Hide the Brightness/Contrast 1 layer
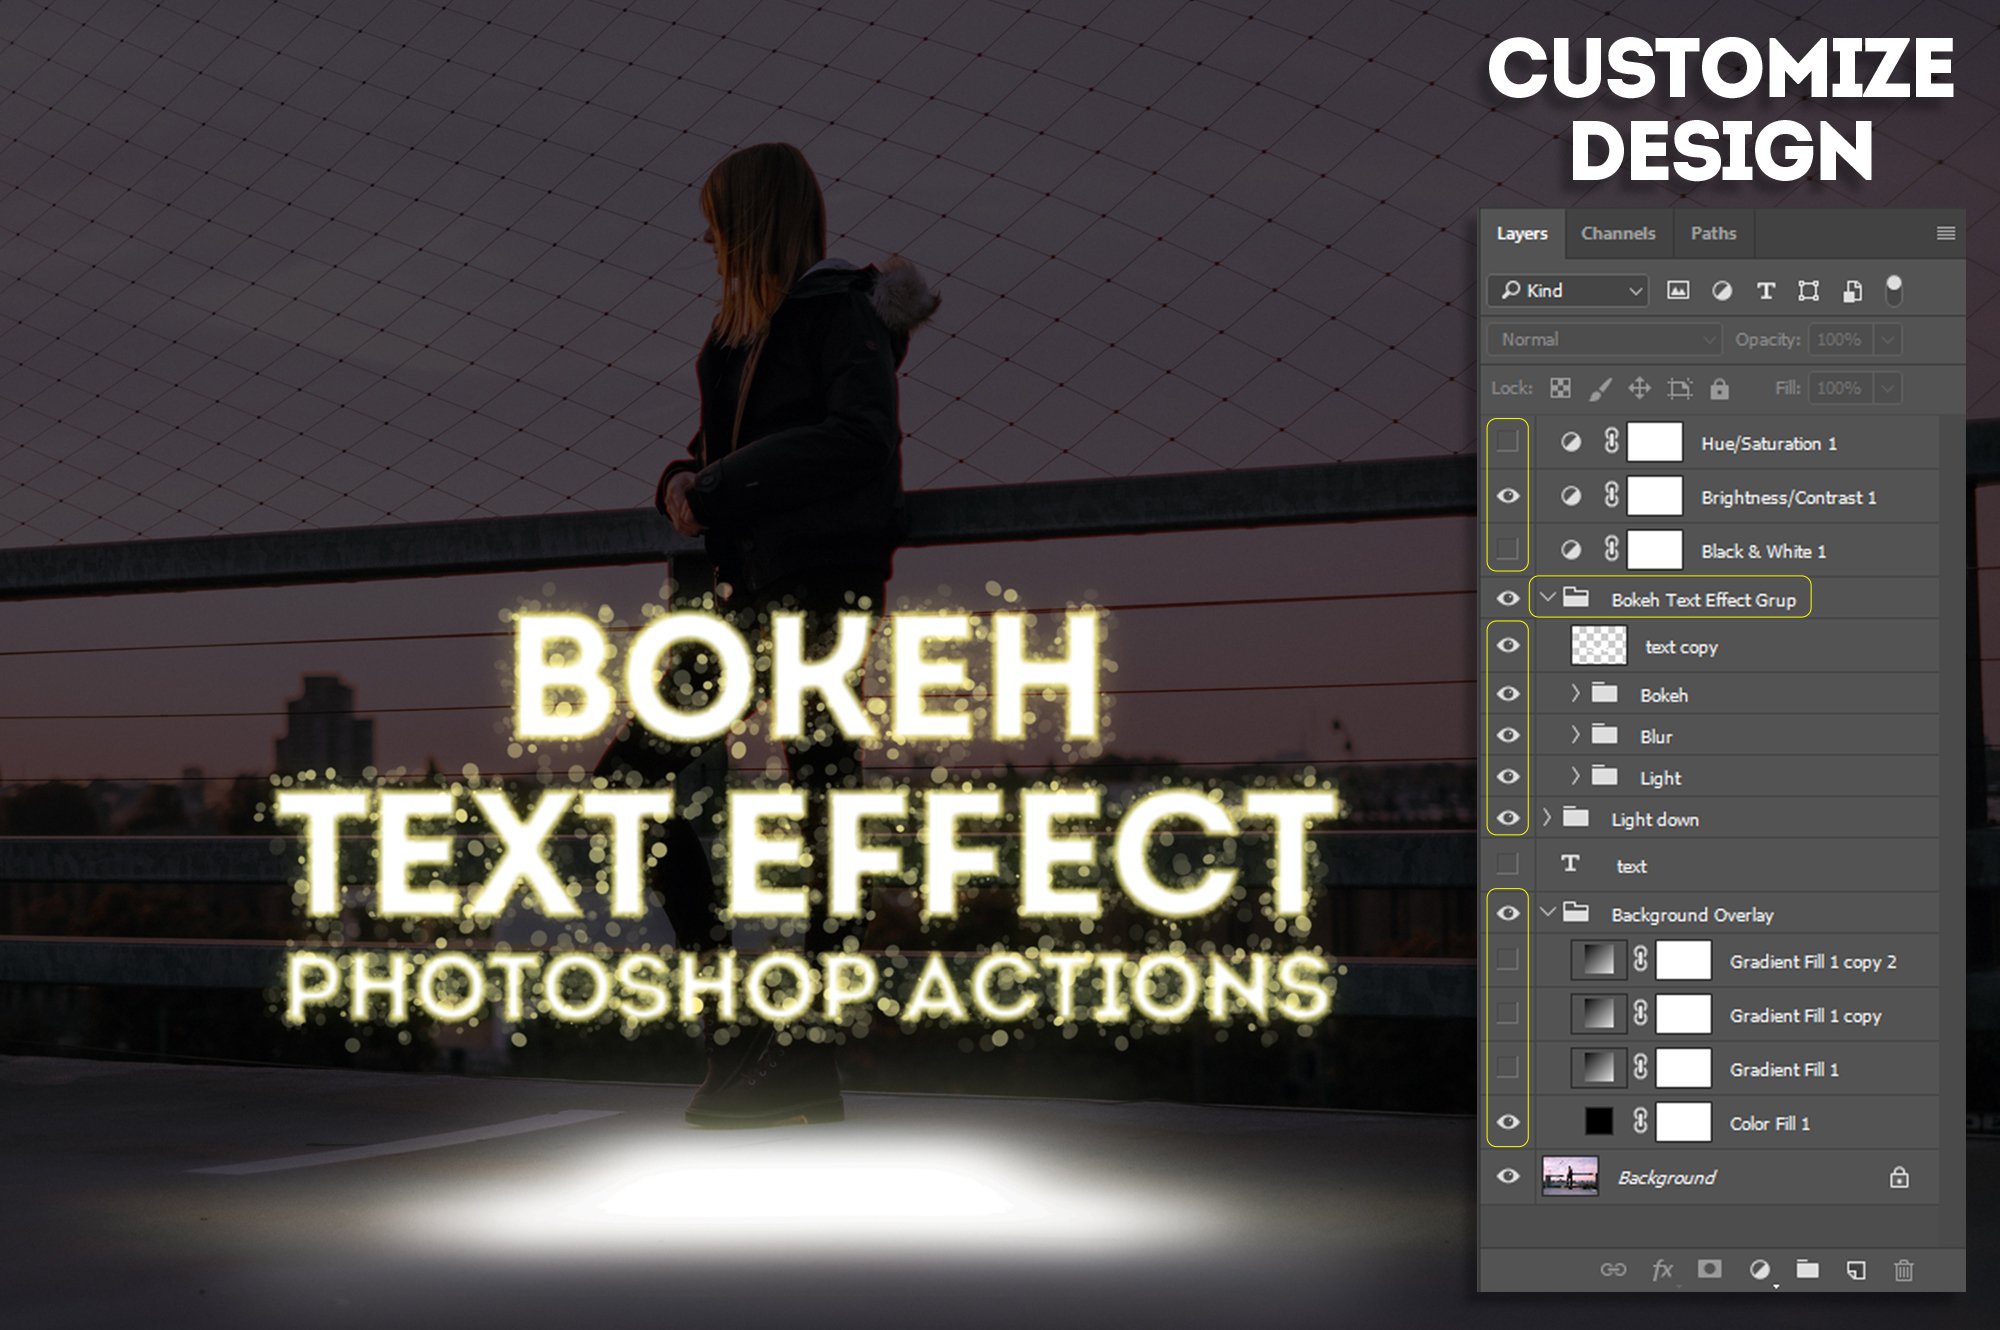 pyautogui.click(x=1508, y=496)
